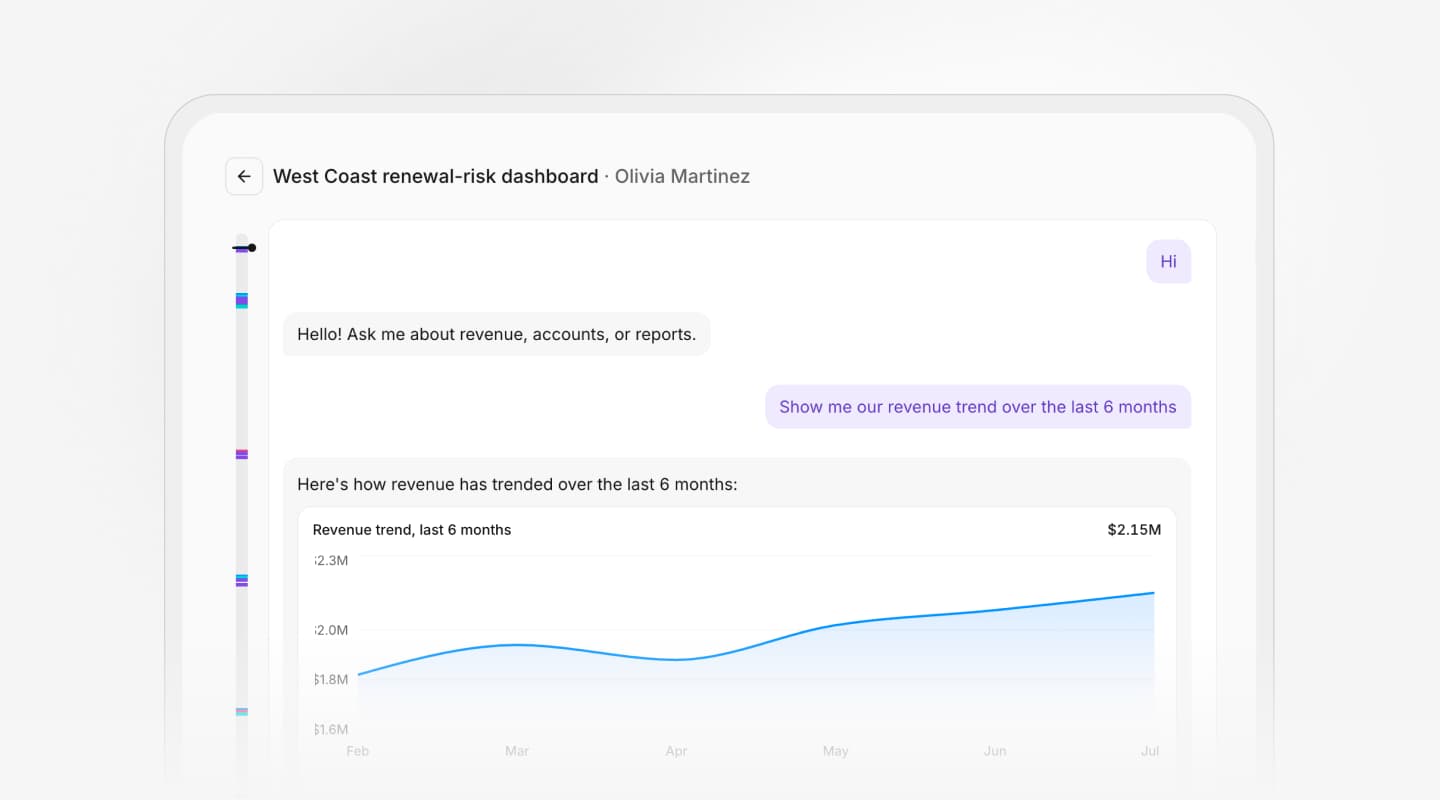Viewport: 1440px width, 800px height.
Task: Click the 'Jul' x-axis label
Action: 1150,751
